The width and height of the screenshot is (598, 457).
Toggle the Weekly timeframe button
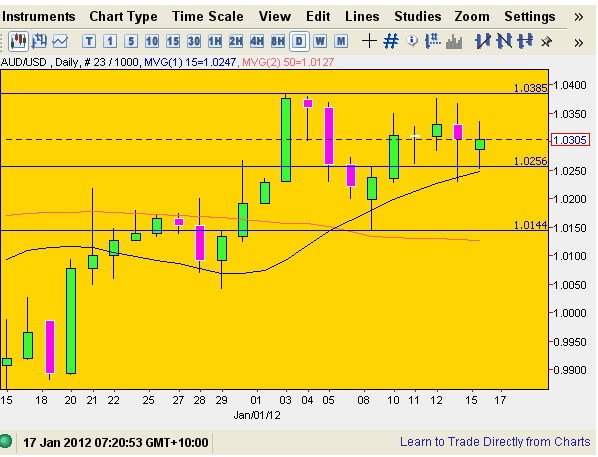320,41
